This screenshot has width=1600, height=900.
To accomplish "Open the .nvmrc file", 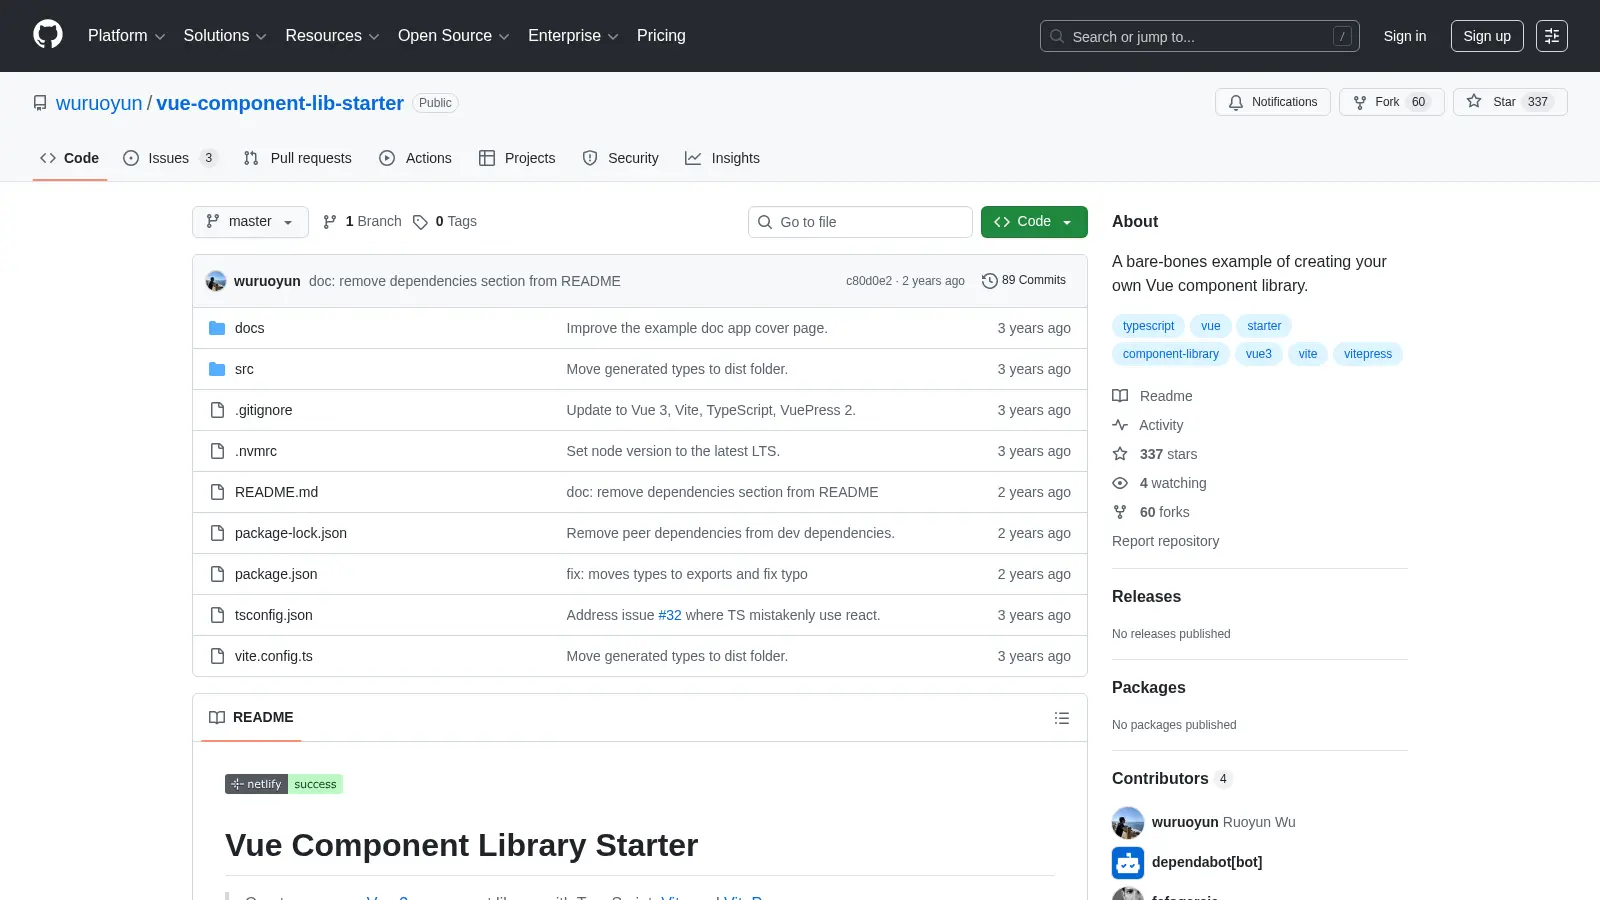I will tap(256, 451).
